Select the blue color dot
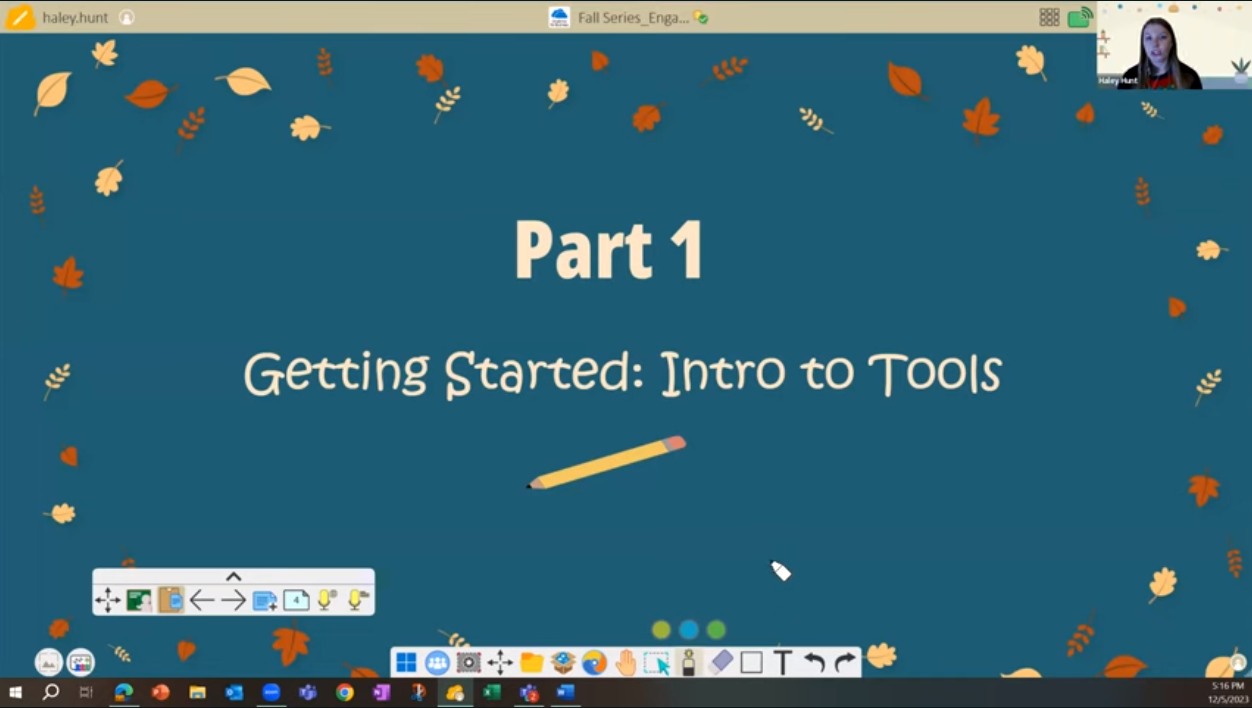1252x708 pixels. [x=689, y=630]
